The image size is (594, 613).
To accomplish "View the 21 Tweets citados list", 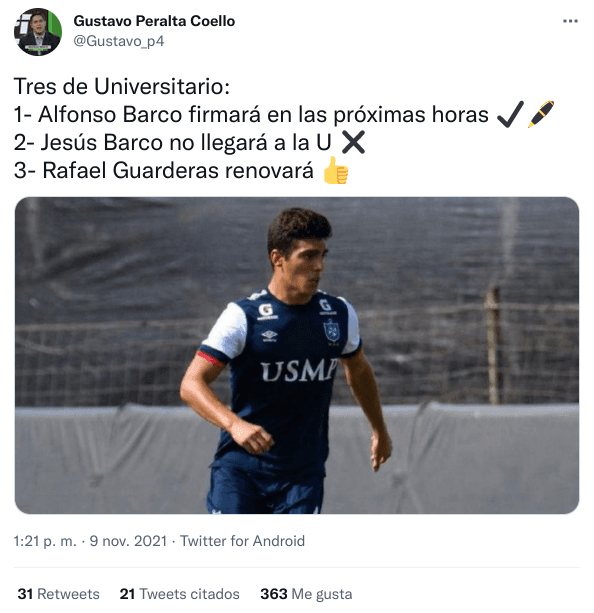I will click(179, 593).
